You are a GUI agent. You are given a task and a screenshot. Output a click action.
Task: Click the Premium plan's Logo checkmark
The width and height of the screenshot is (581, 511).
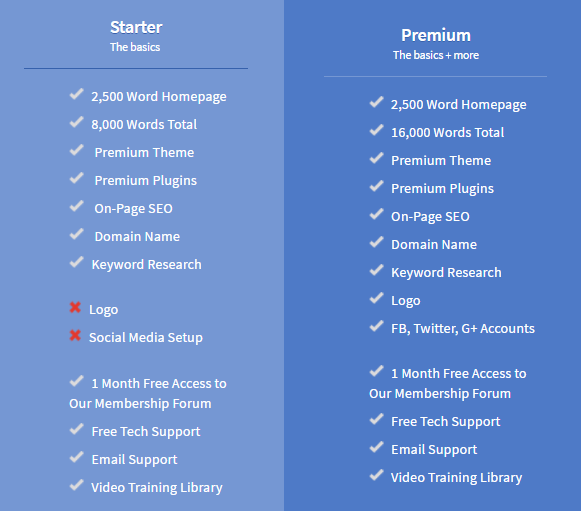376,298
